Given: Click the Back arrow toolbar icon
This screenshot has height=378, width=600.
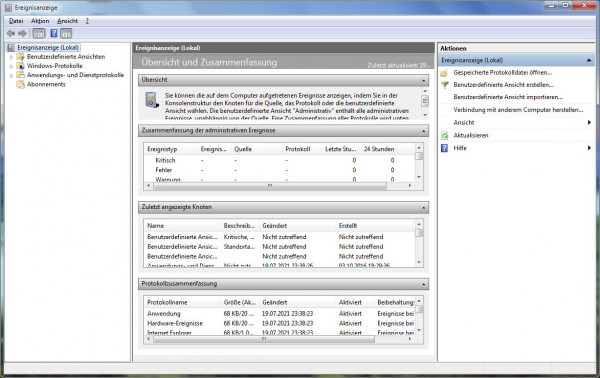Looking at the screenshot, I should [x=11, y=33].
